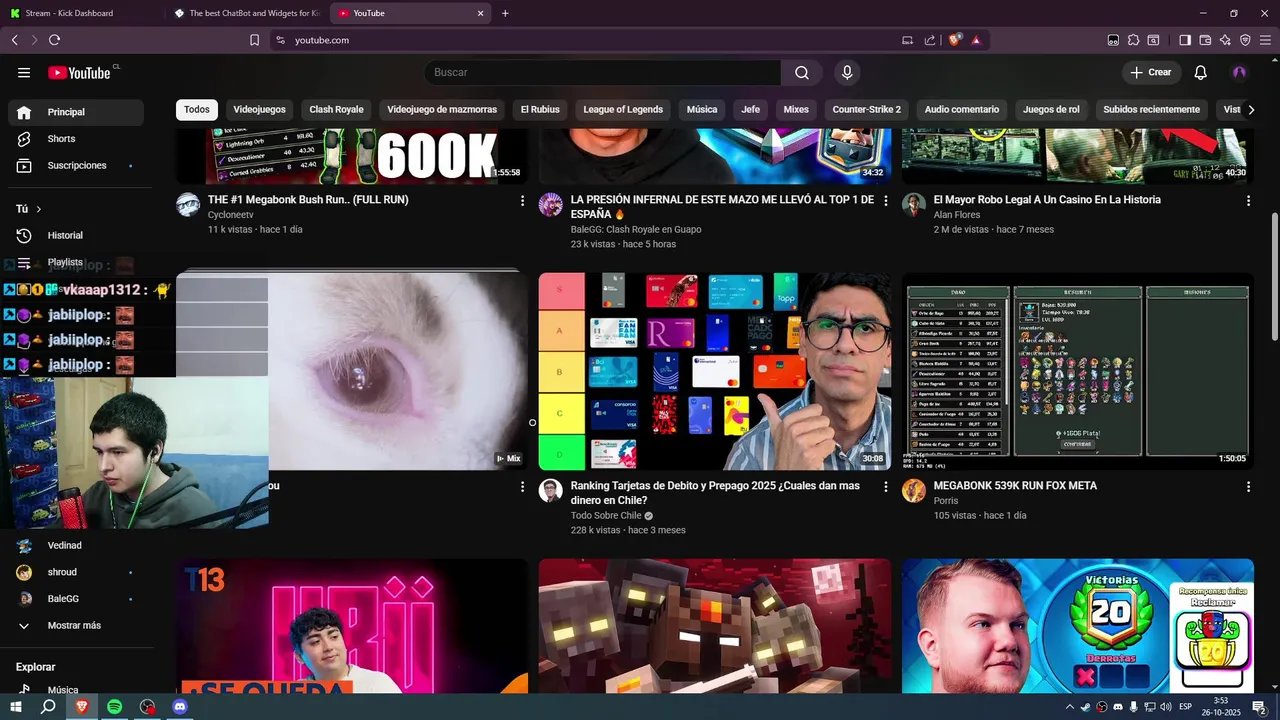This screenshot has height=720, width=1280.
Task: Open the Ranking Tarjetas tier list thumbnail
Action: pyautogui.click(x=715, y=371)
